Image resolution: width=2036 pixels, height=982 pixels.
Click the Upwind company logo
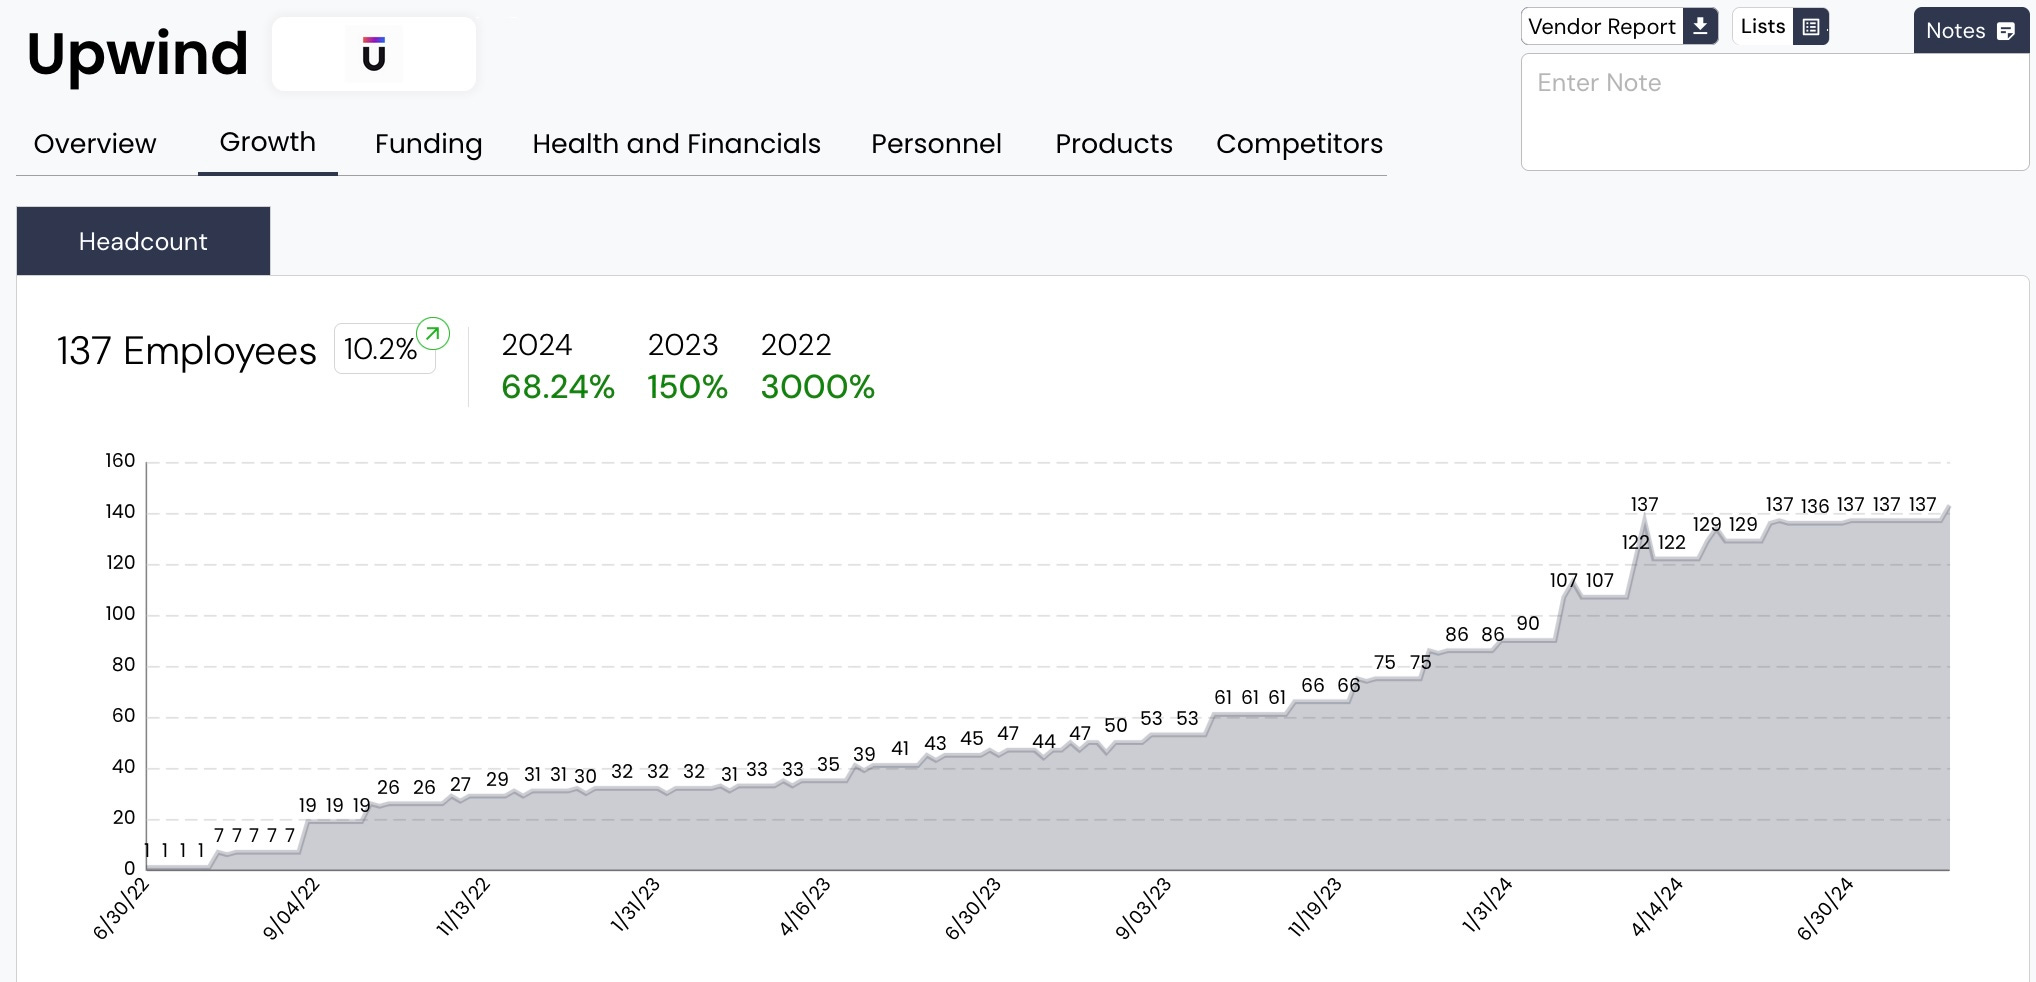(x=374, y=54)
